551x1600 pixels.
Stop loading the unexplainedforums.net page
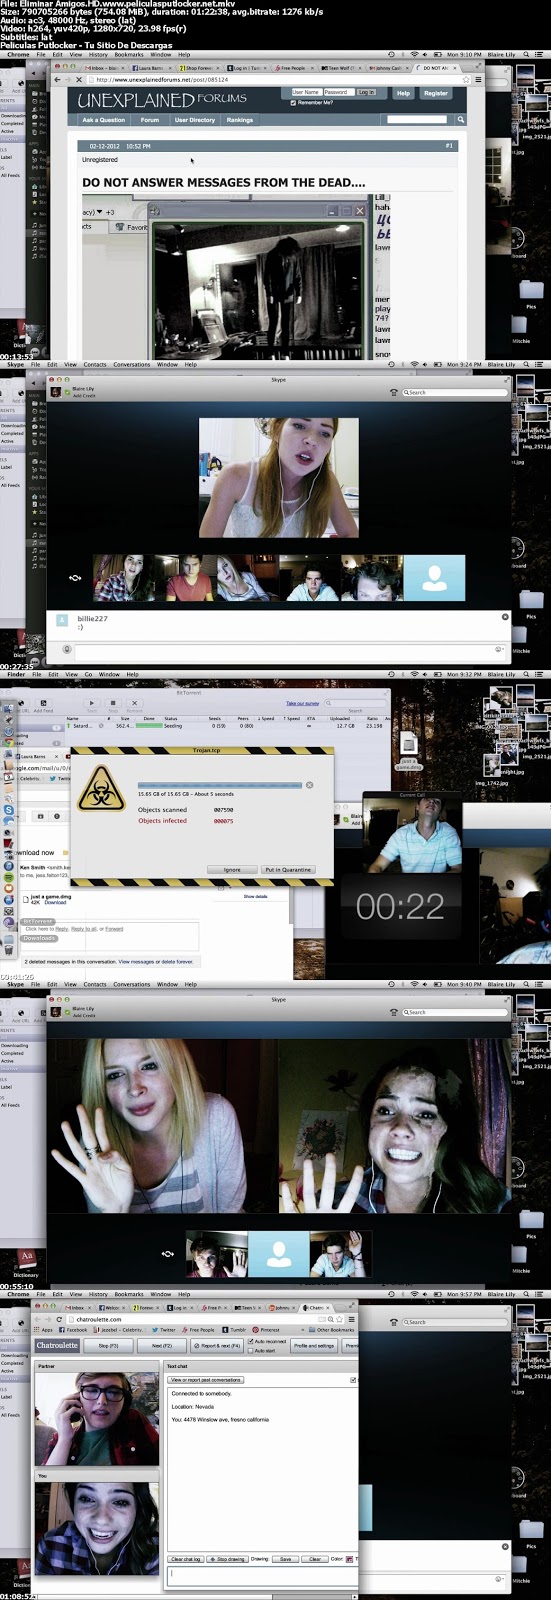tap(79, 79)
